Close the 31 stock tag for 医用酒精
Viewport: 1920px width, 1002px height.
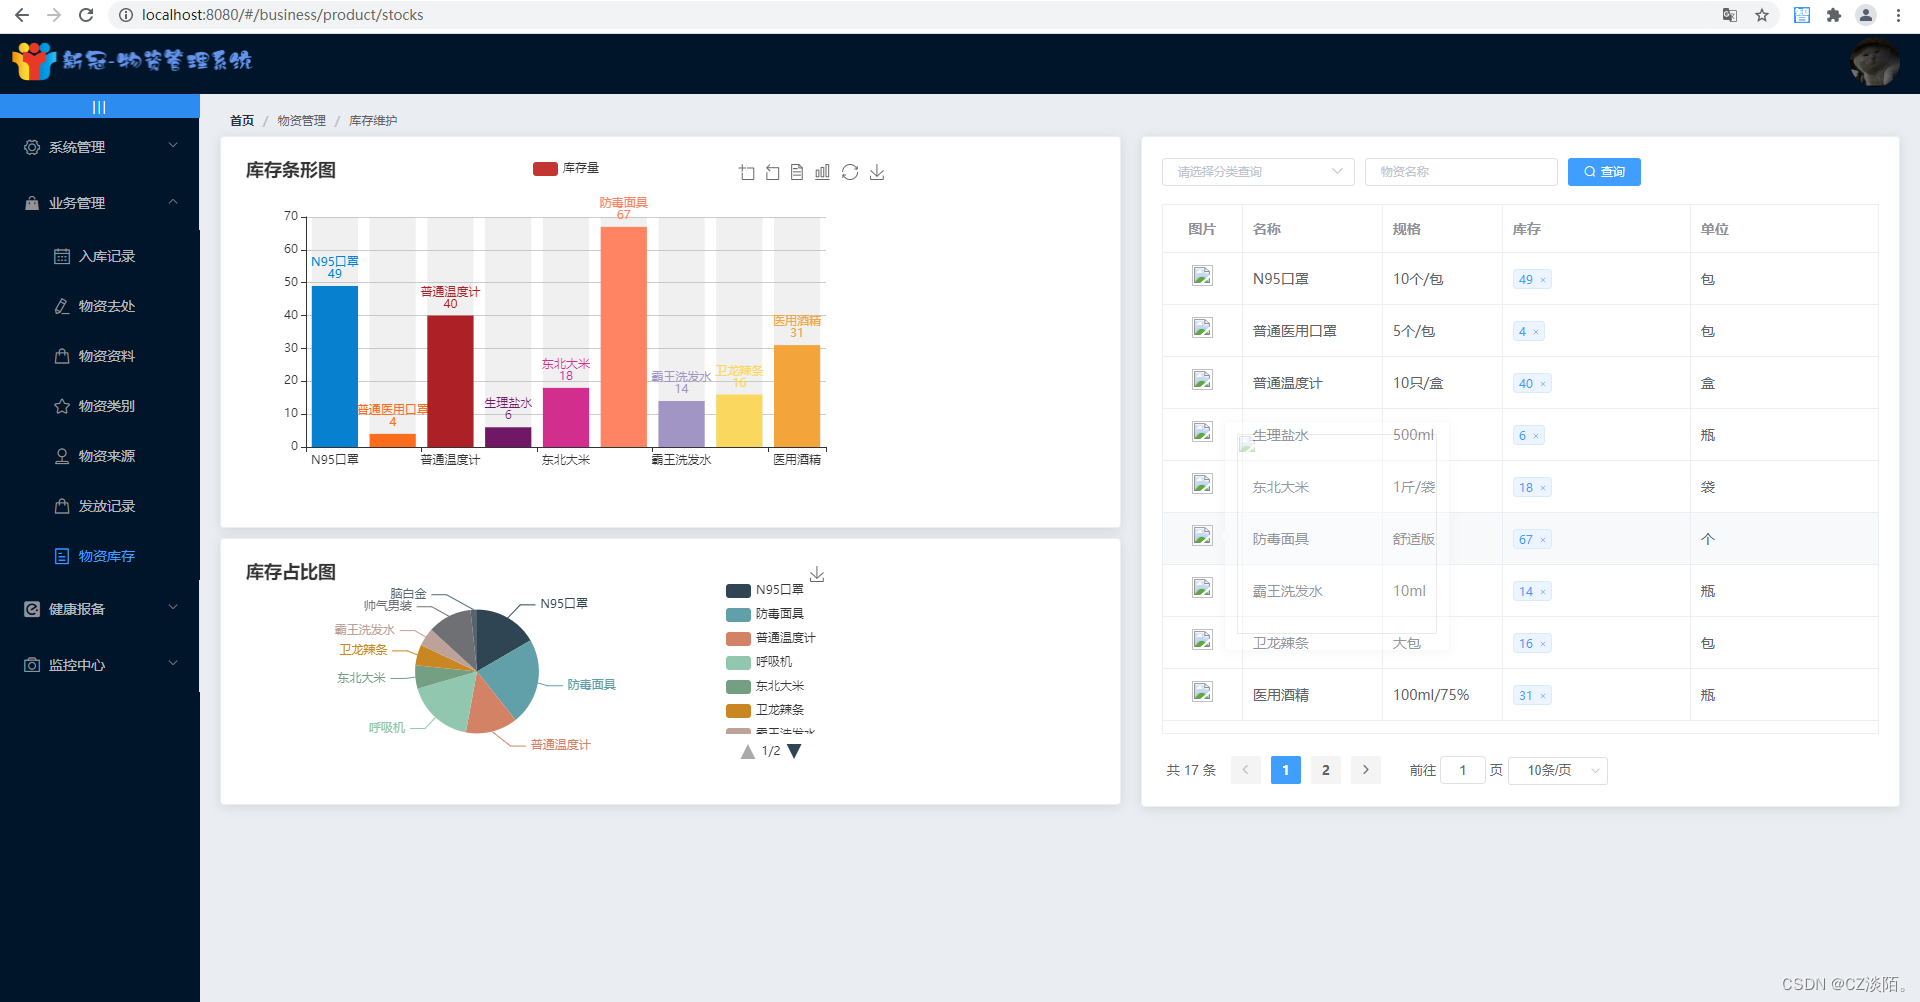[1543, 696]
